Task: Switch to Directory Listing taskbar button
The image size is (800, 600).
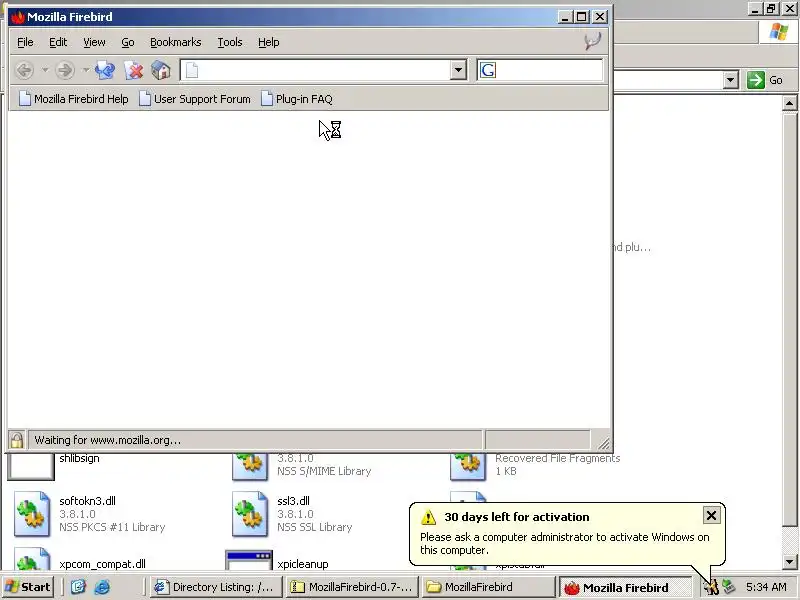Action: (216, 587)
